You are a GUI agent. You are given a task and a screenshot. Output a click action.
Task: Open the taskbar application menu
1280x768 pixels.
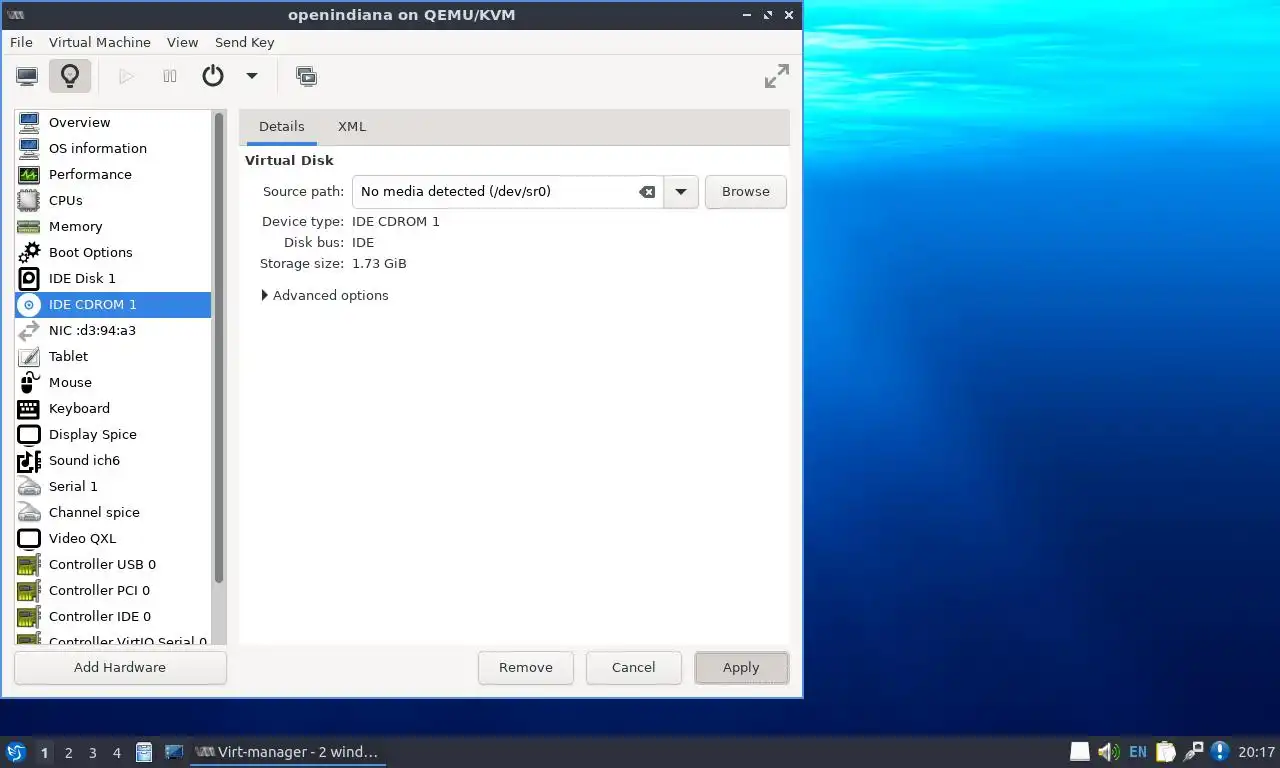tap(15, 752)
